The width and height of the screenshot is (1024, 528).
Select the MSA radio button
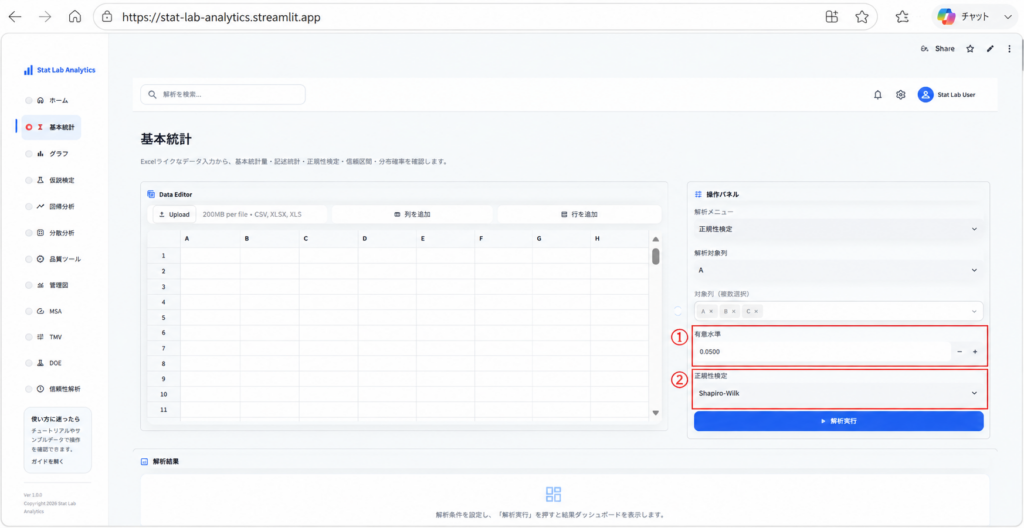[x=29, y=311]
